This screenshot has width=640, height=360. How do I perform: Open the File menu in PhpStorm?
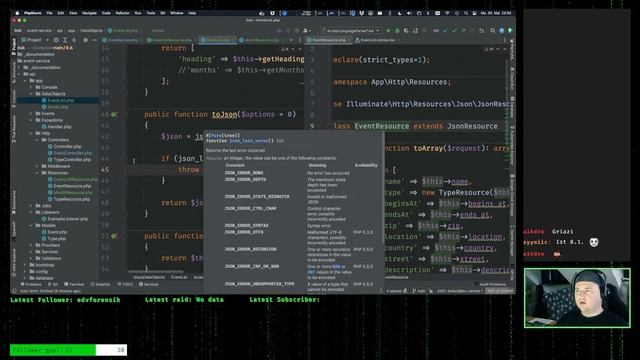click(x=49, y=13)
